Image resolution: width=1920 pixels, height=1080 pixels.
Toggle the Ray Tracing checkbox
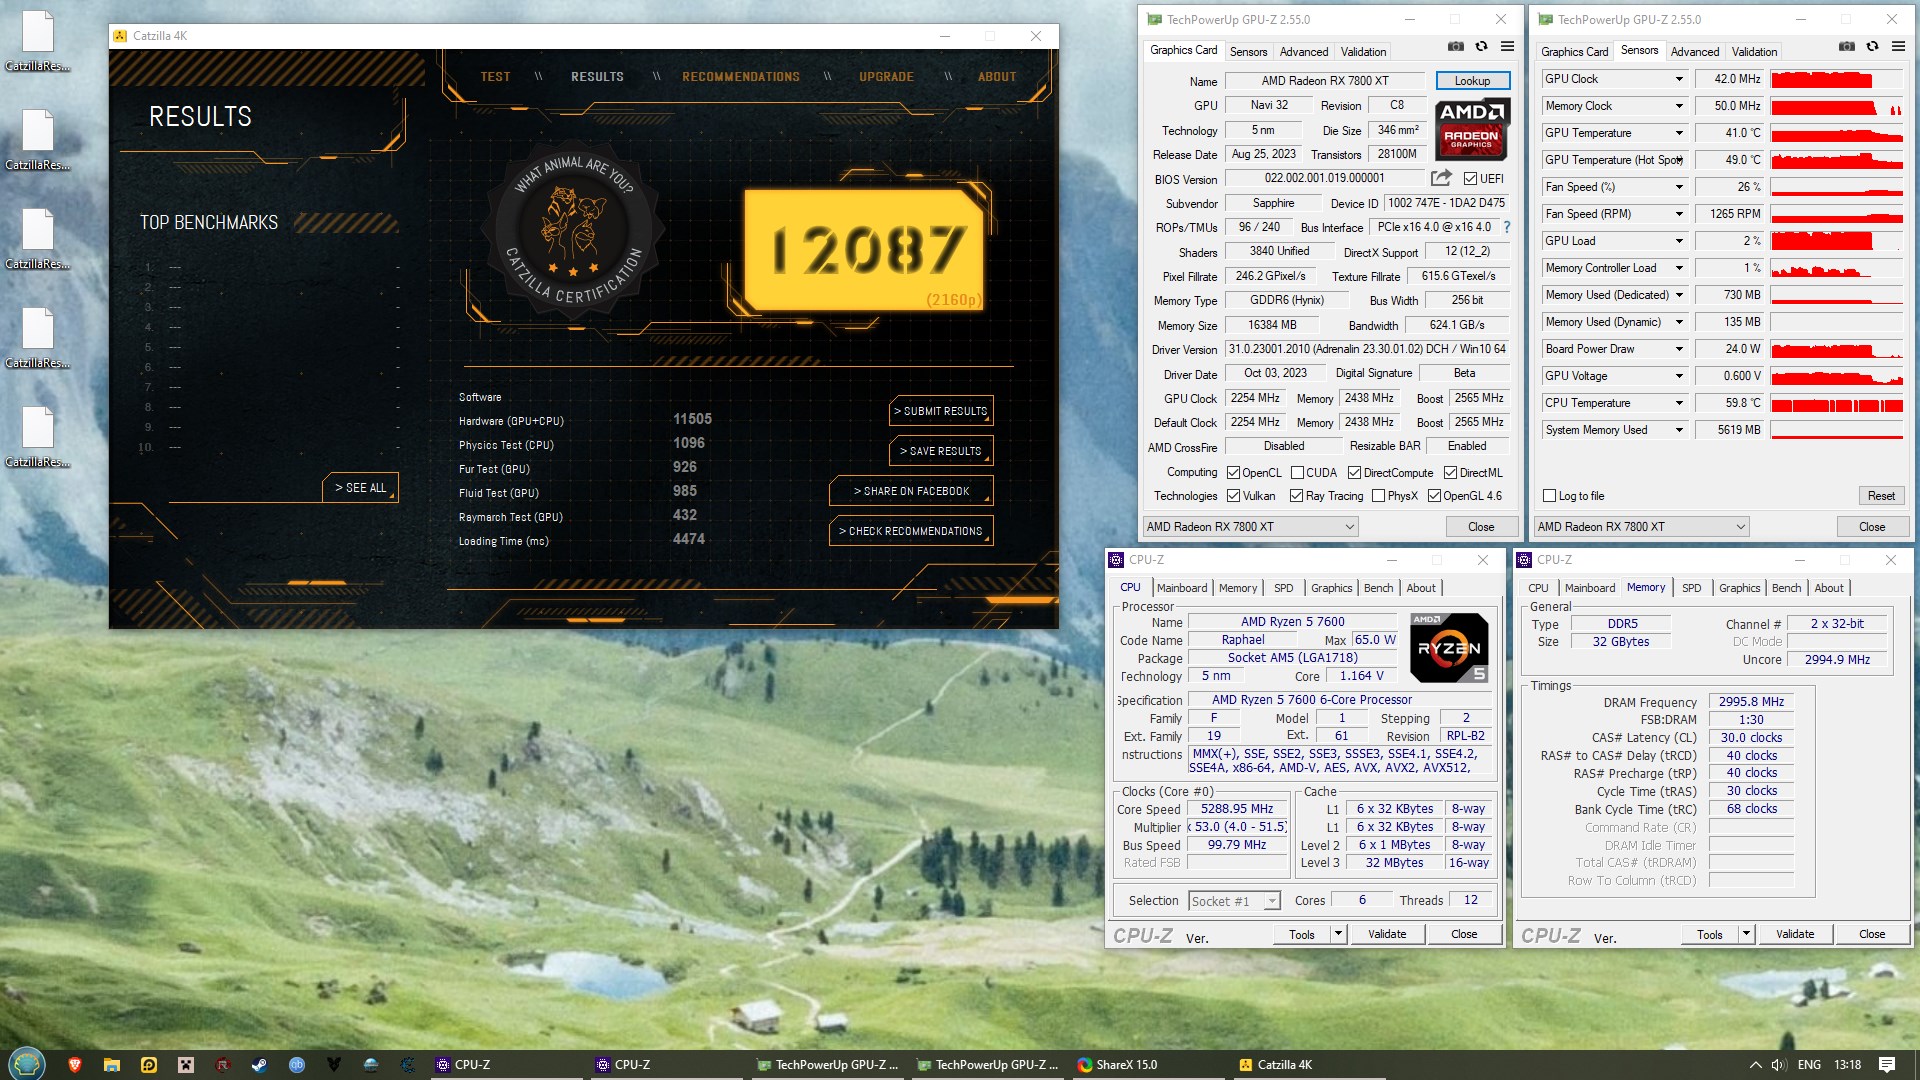click(x=1297, y=496)
